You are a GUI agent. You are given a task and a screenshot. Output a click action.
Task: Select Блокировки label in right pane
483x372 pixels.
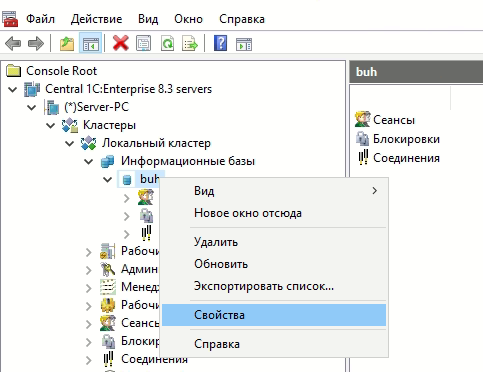pos(406,139)
